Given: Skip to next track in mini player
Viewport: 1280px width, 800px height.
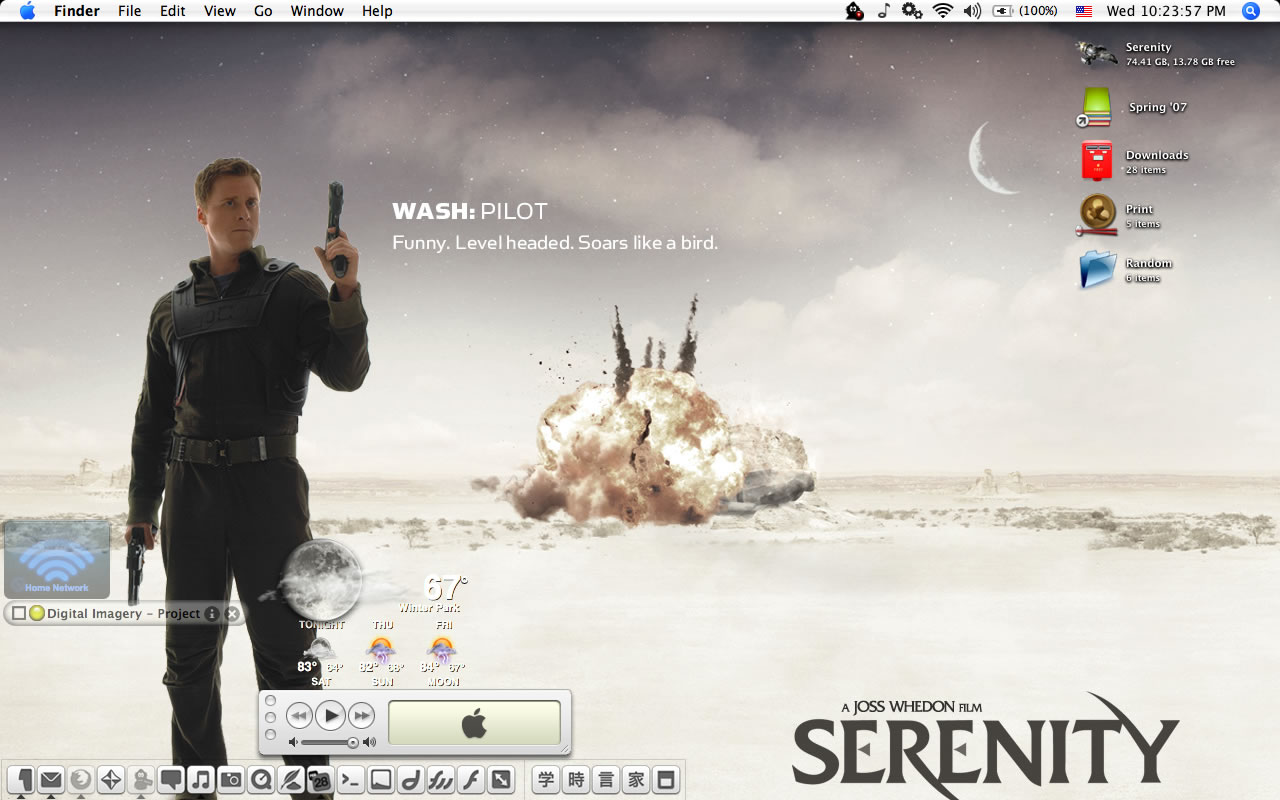Looking at the screenshot, I should point(361,715).
